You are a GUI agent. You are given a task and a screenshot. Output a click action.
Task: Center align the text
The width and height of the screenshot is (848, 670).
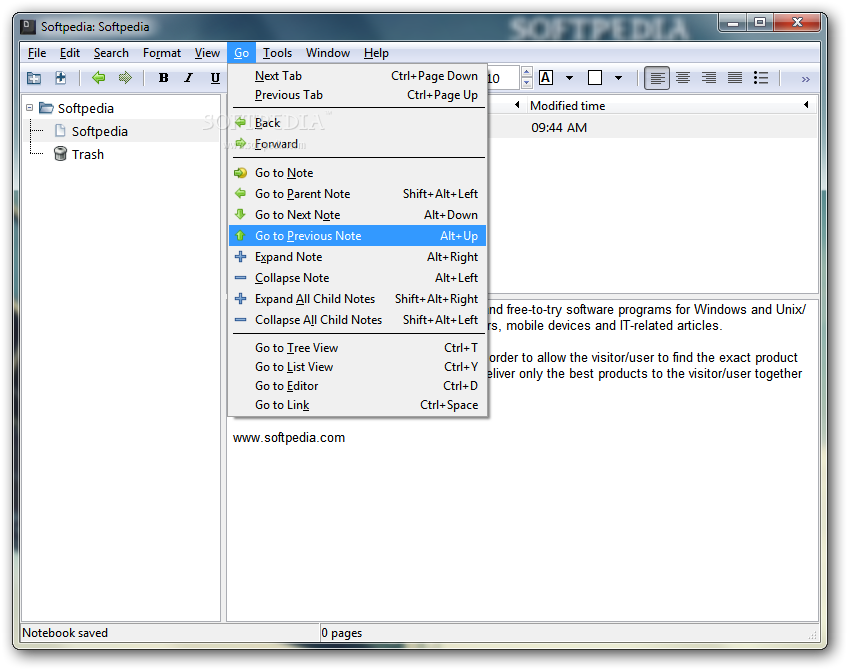pos(683,78)
